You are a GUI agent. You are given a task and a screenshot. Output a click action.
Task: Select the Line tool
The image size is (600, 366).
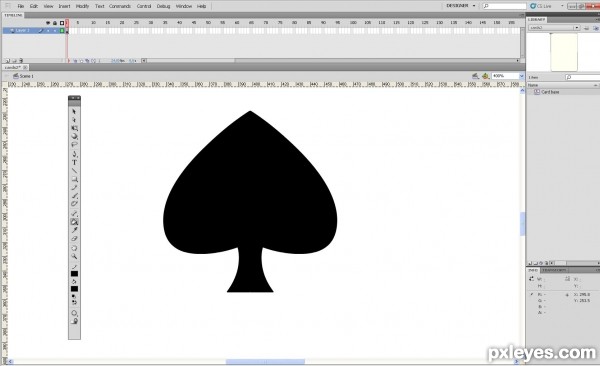click(x=74, y=171)
